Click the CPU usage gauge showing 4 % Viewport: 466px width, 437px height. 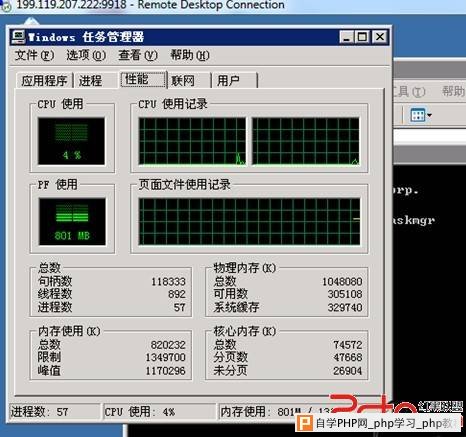(x=71, y=141)
